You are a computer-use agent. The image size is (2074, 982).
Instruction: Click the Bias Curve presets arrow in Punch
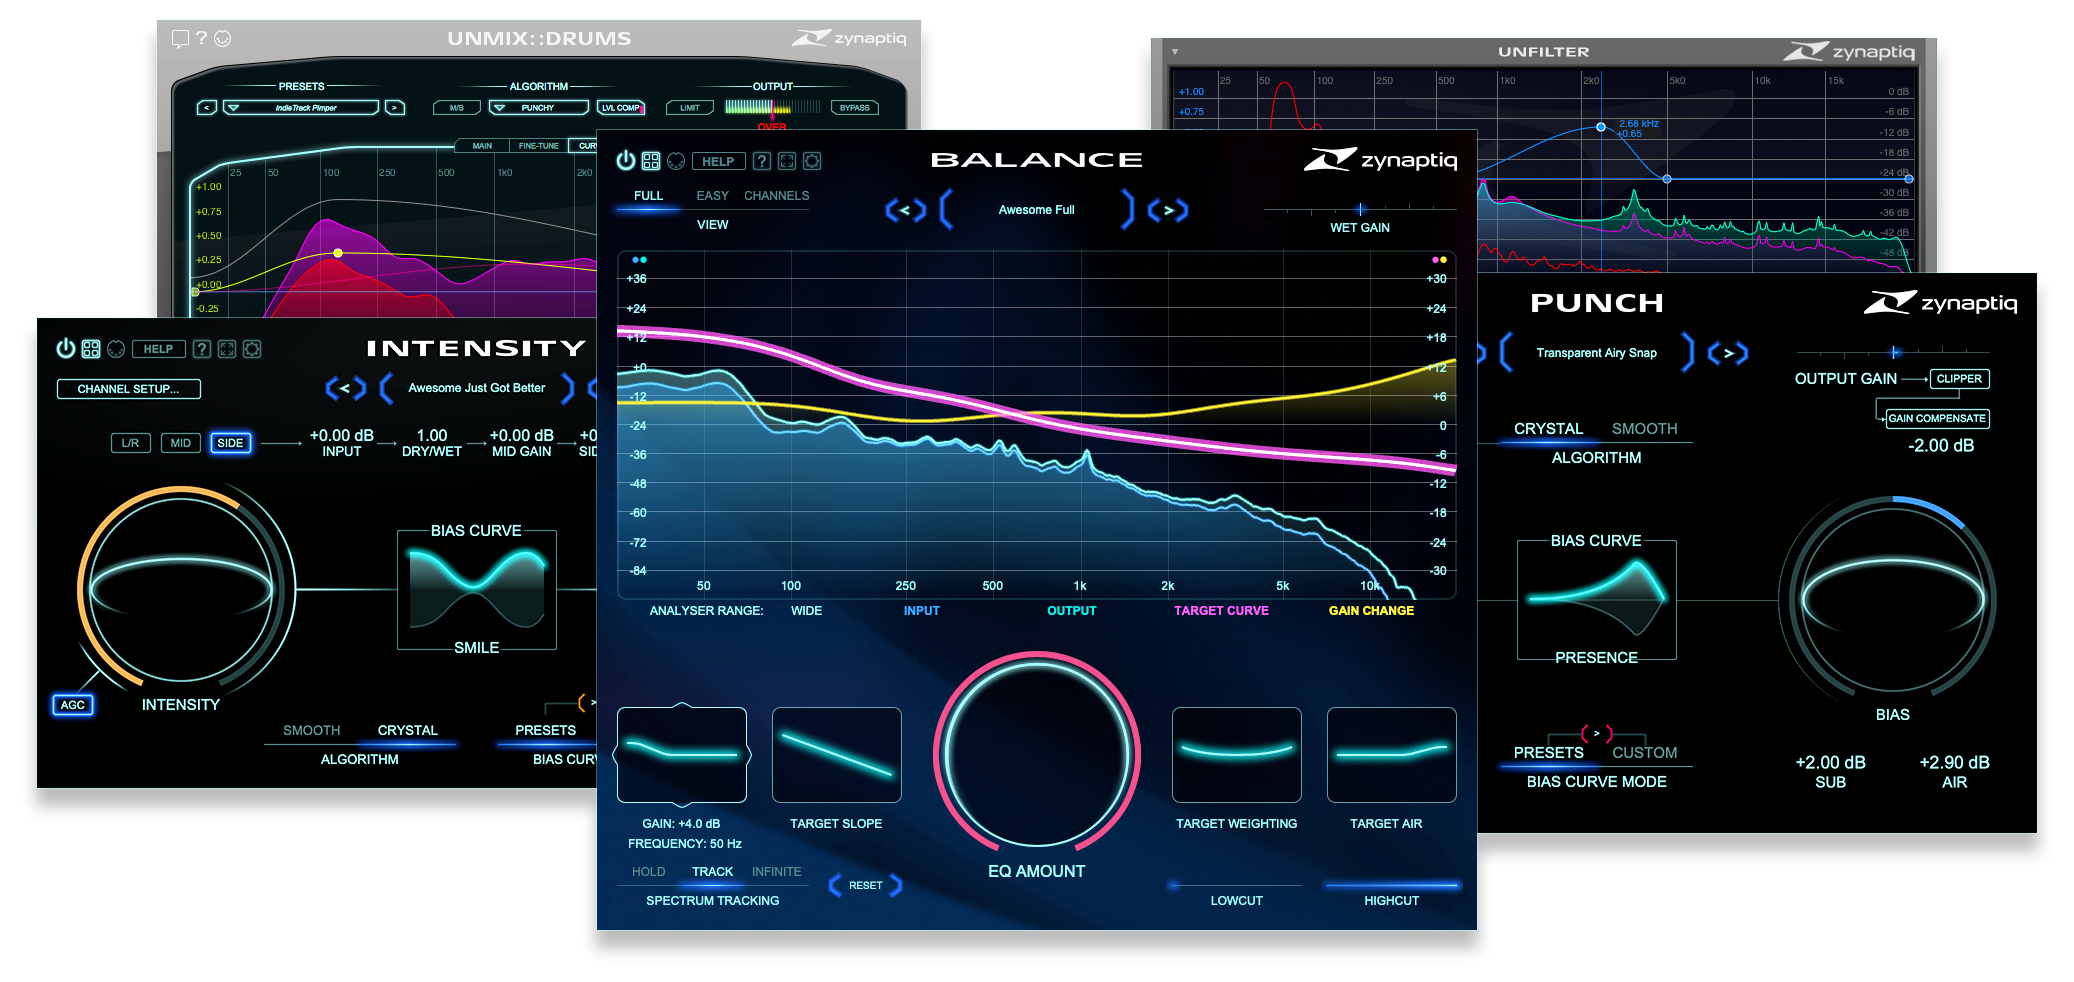(x=1596, y=734)
